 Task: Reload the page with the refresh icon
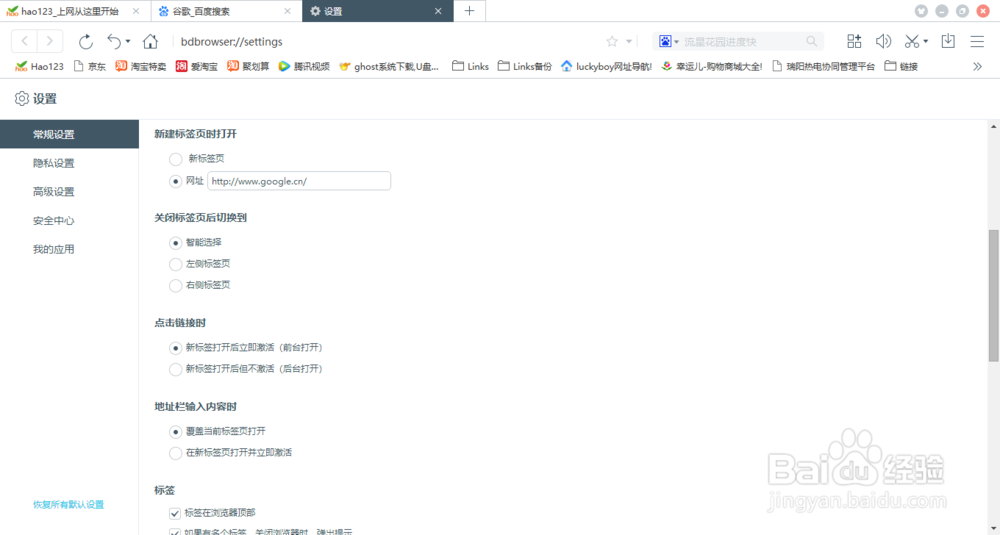pyautogui.click(x=85, y=41)
